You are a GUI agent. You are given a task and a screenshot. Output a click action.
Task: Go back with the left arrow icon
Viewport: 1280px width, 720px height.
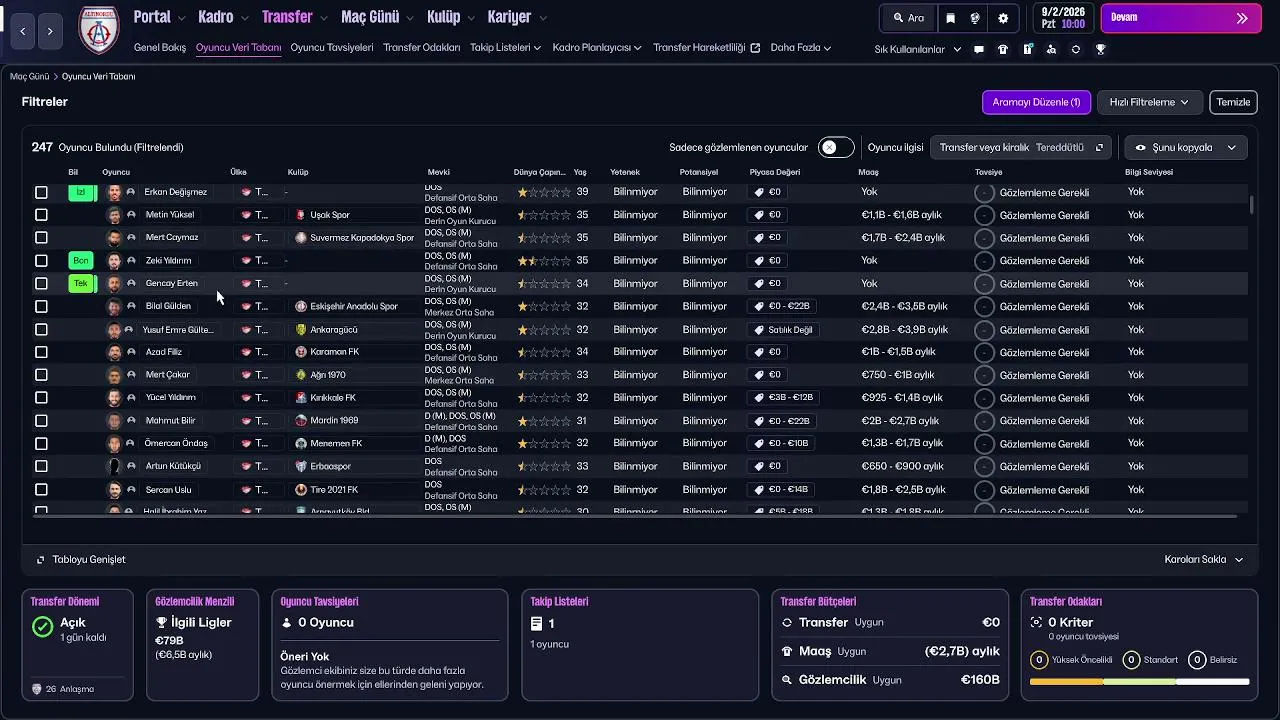coord(23,32)
